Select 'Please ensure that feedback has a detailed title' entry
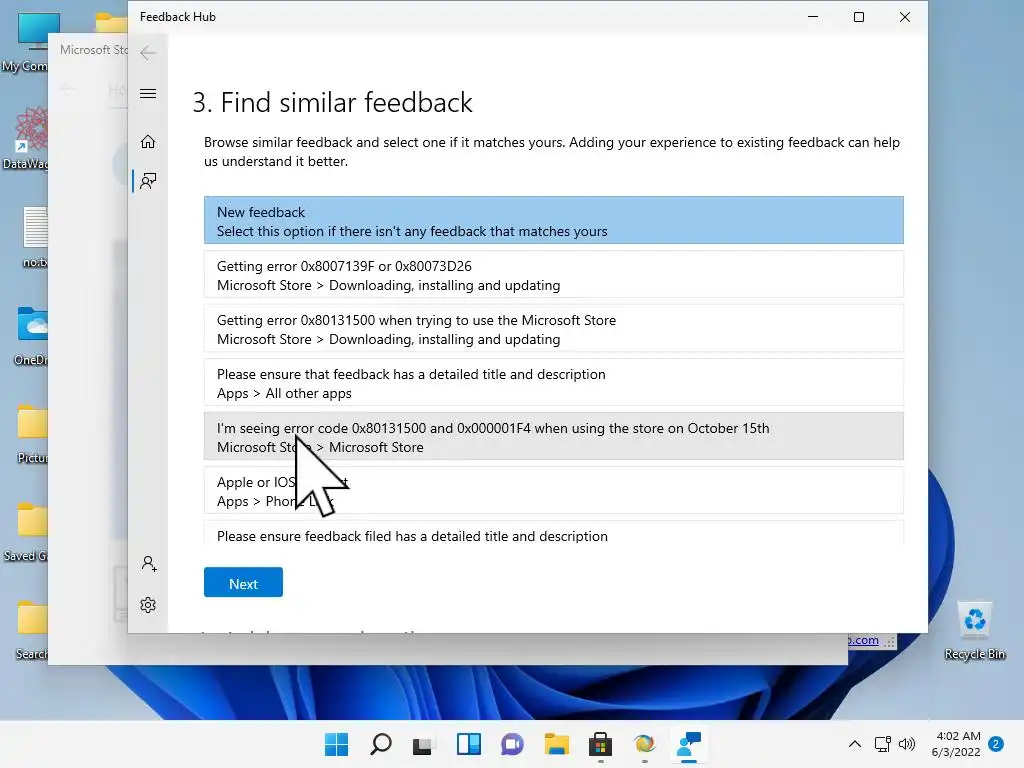Image resolution: width=1024 pixels, height=768 pixels. [x=554, y=383]
